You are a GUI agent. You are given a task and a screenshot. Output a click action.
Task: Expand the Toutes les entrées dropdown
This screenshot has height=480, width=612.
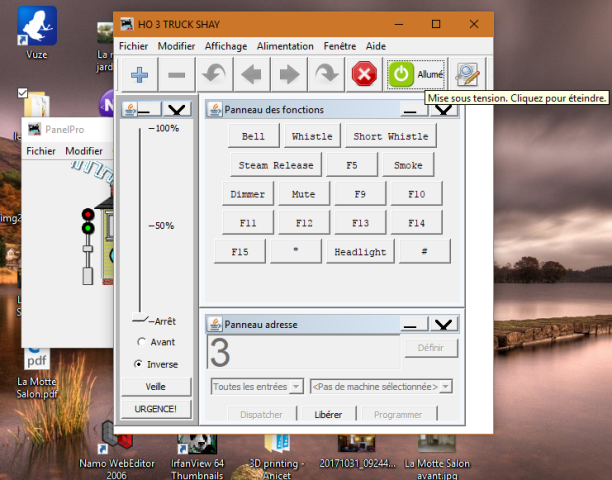tap(256, 386)
